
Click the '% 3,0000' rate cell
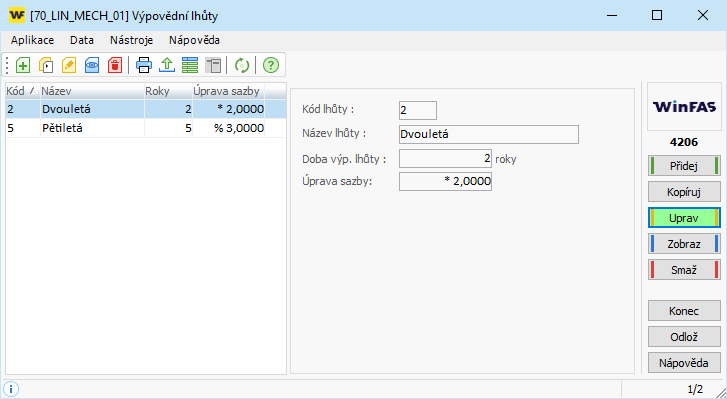point(229,128)
